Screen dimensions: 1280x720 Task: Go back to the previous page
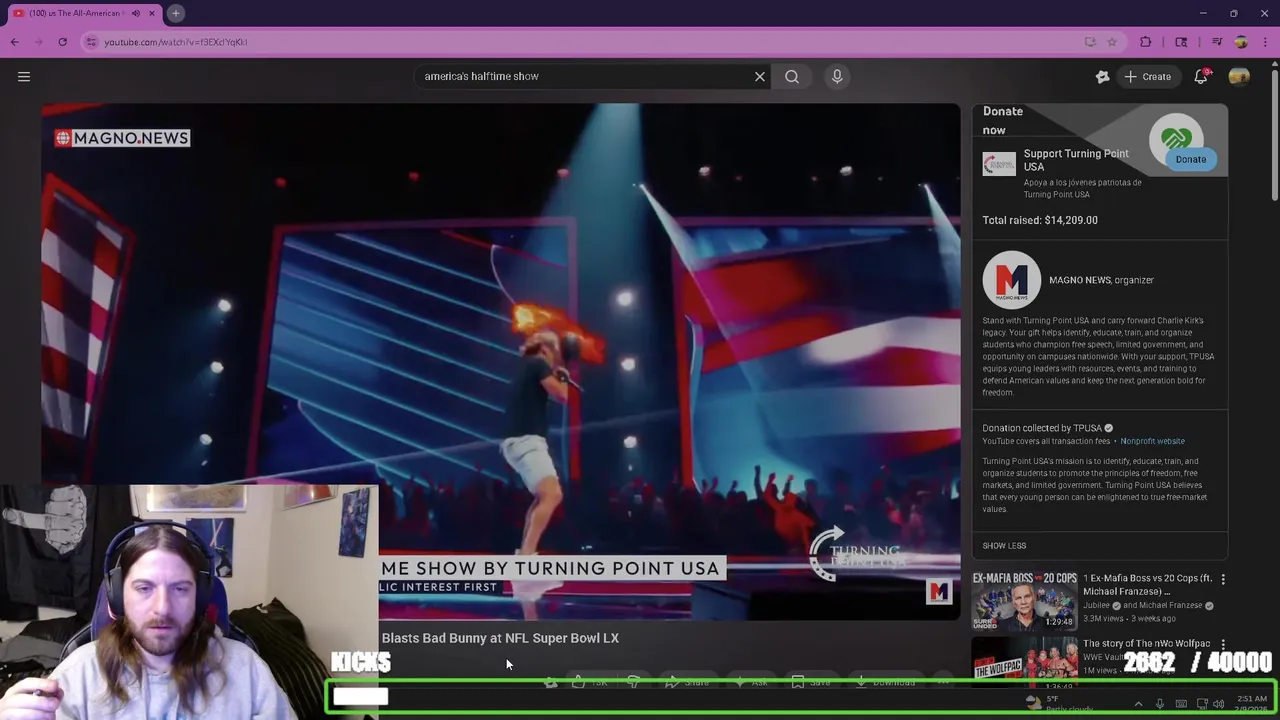(14, 42)
